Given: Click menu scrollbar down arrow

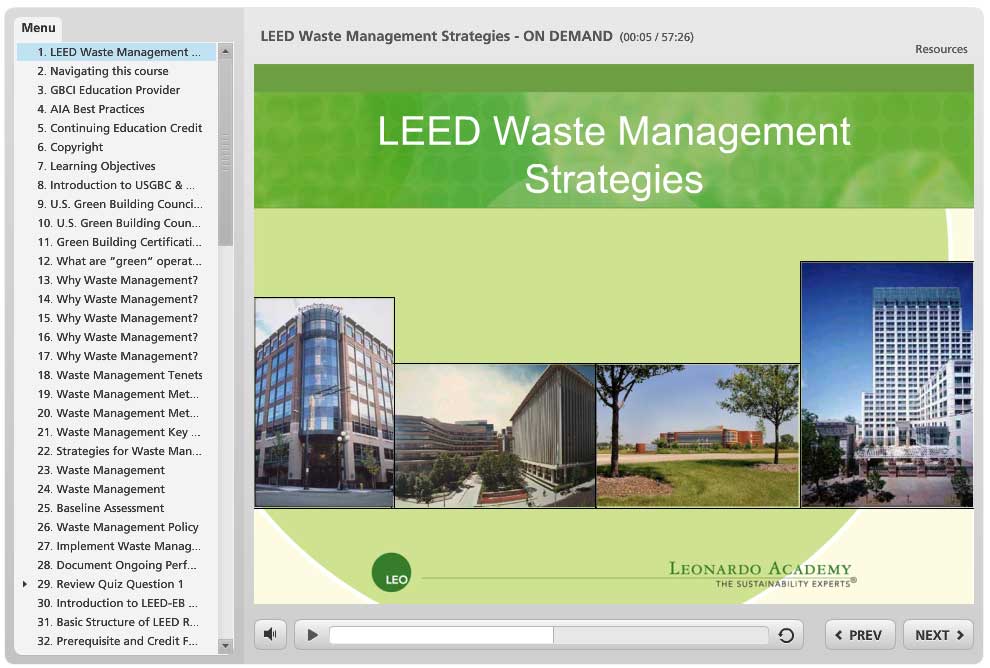Looking at the screenshot, I should point(225,645).
